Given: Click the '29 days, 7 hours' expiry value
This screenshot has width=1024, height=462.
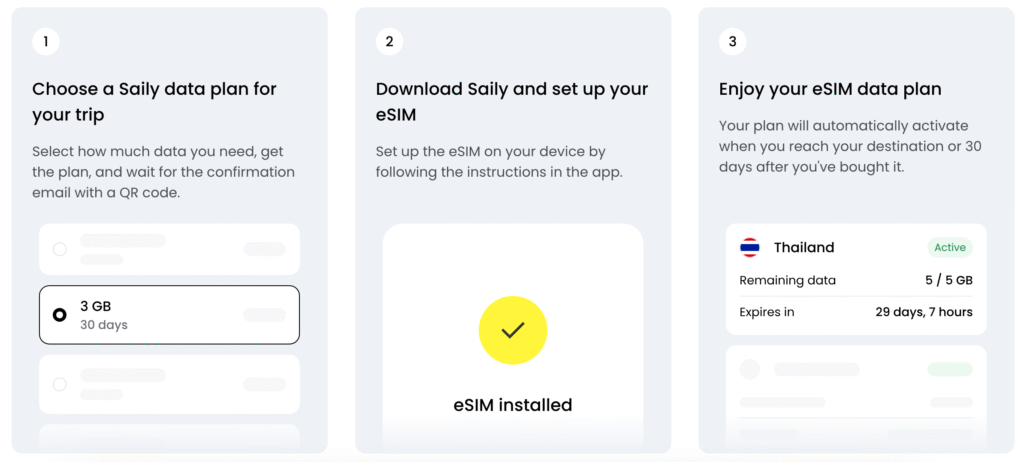Looking at the screenshot, I should coord(923,312).
